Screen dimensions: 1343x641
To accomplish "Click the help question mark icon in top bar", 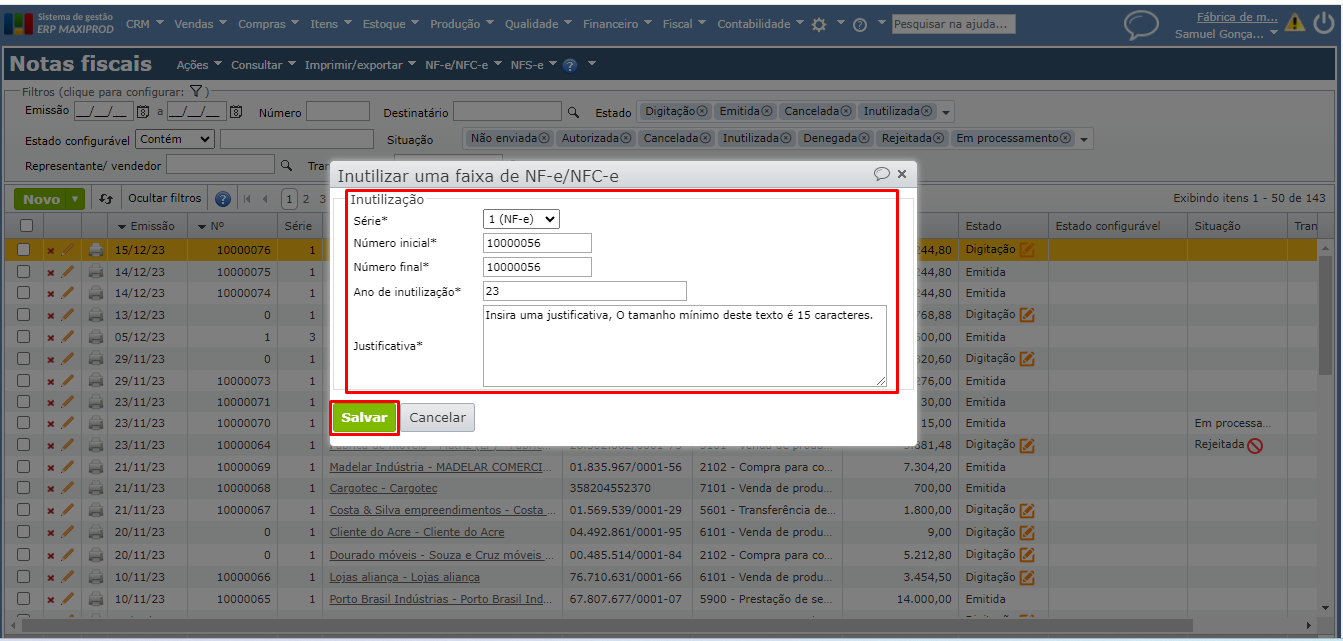I will tap(859, 25).
